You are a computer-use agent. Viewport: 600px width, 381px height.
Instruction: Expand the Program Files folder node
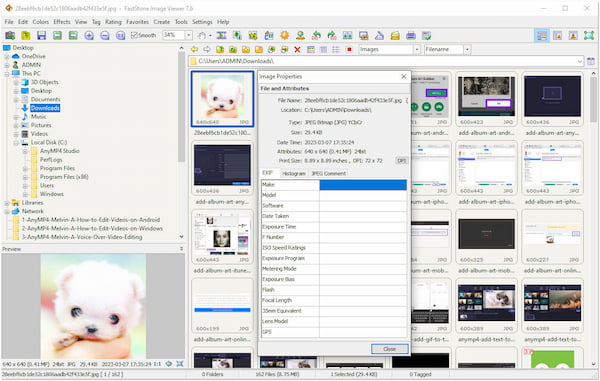coord(25,168)
